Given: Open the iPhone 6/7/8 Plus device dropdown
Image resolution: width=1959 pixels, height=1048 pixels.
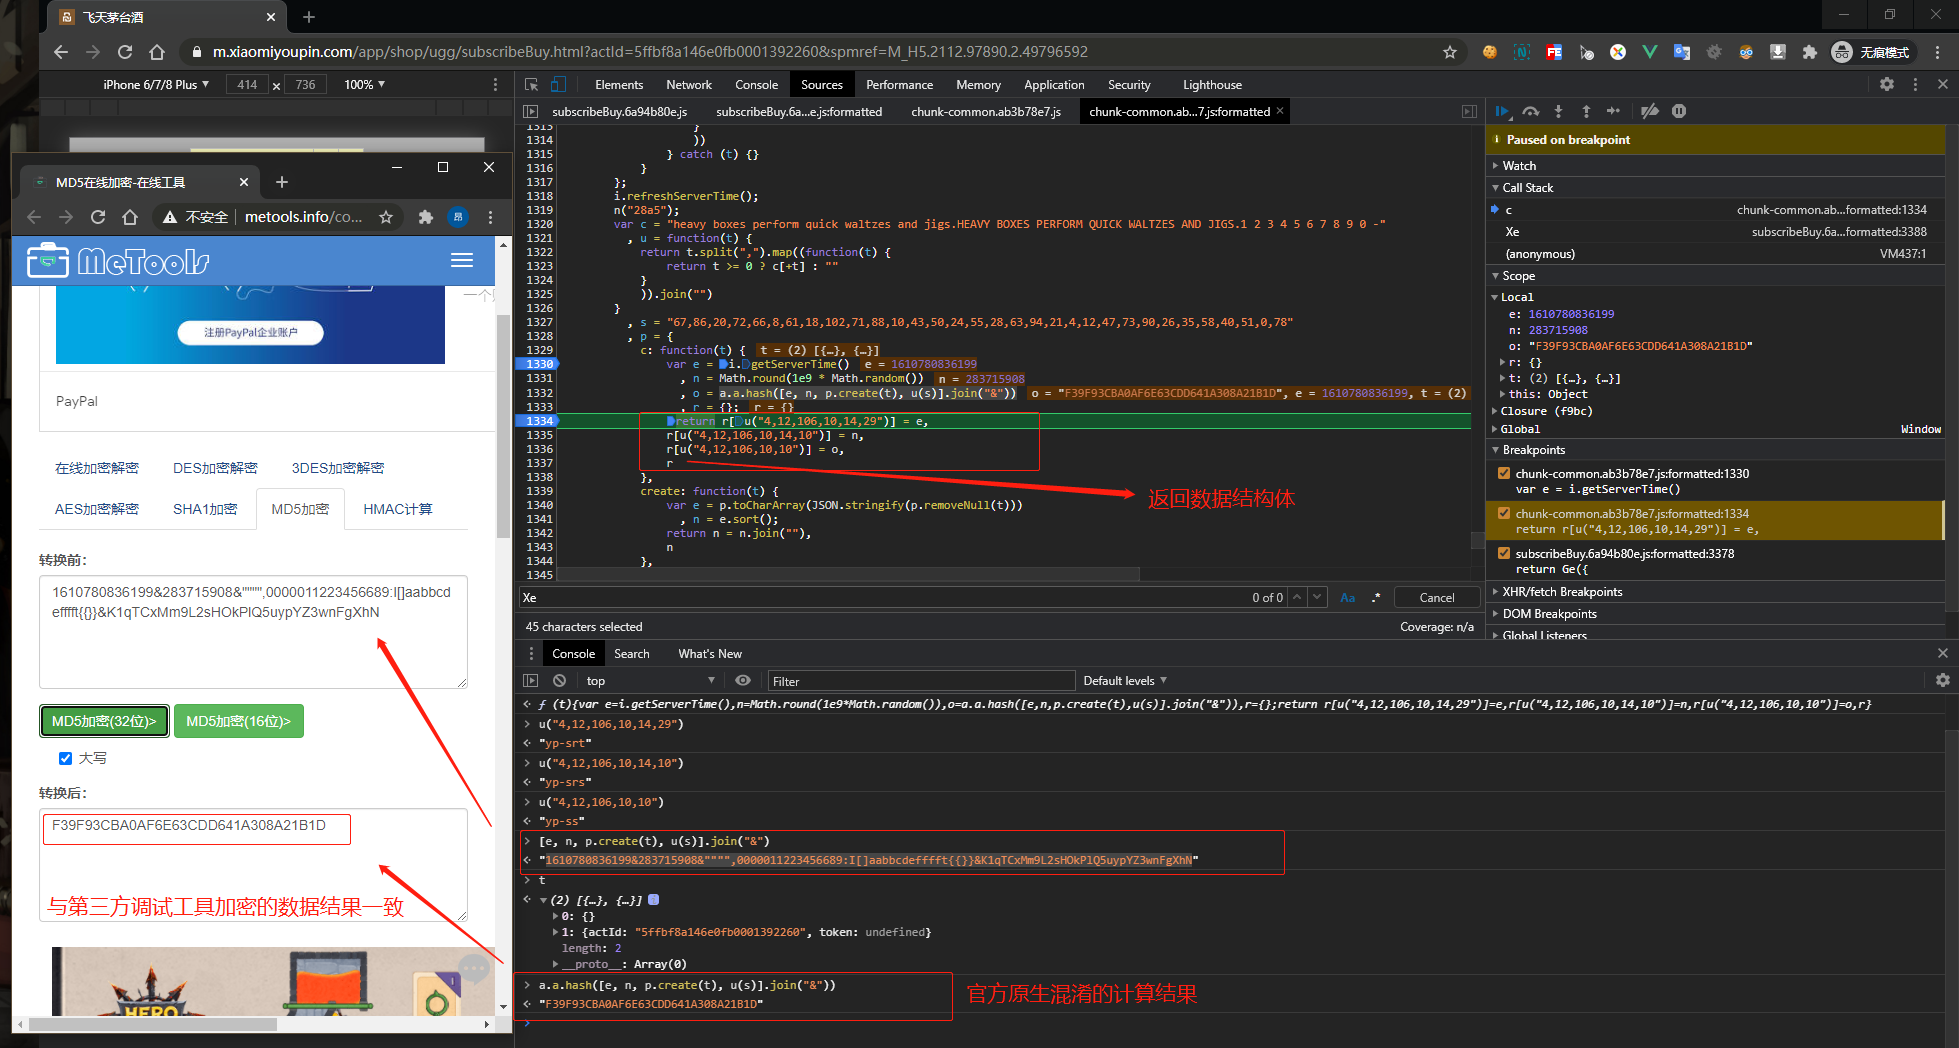Looking at the screenshot, I should click(x=156, y=85).
